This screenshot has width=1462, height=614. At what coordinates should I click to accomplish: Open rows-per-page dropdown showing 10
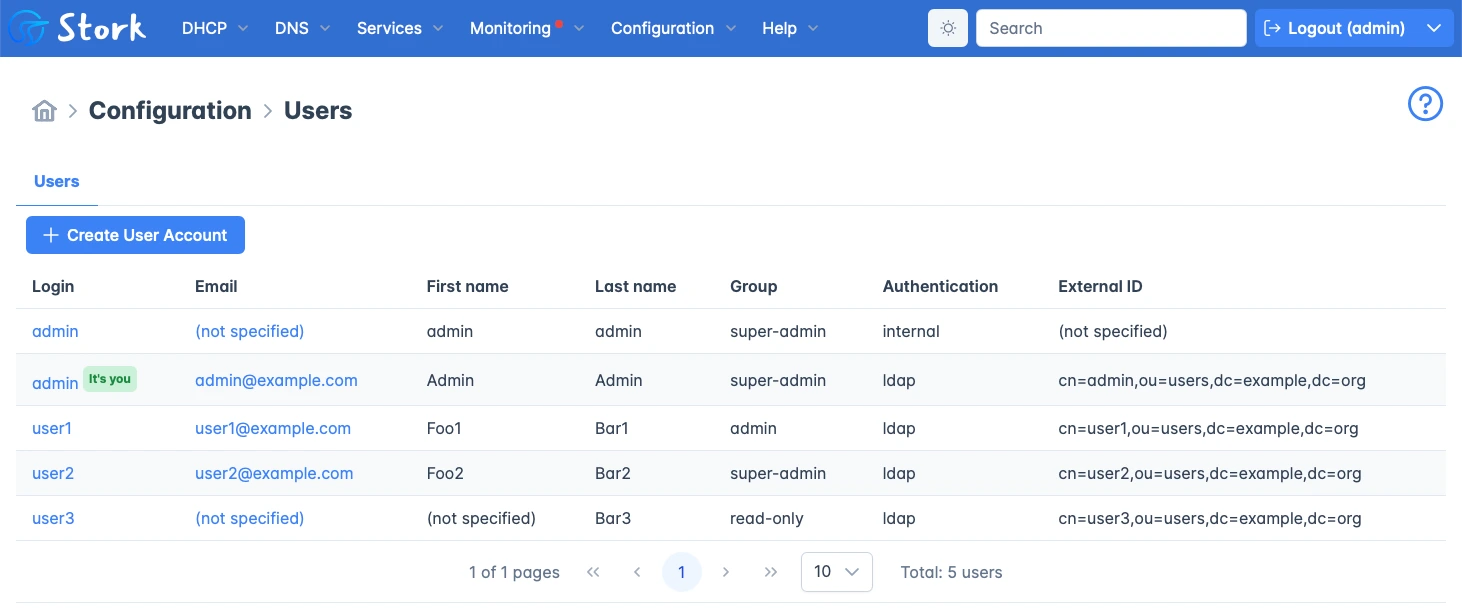pyautogui.click(x=837, y=572)
